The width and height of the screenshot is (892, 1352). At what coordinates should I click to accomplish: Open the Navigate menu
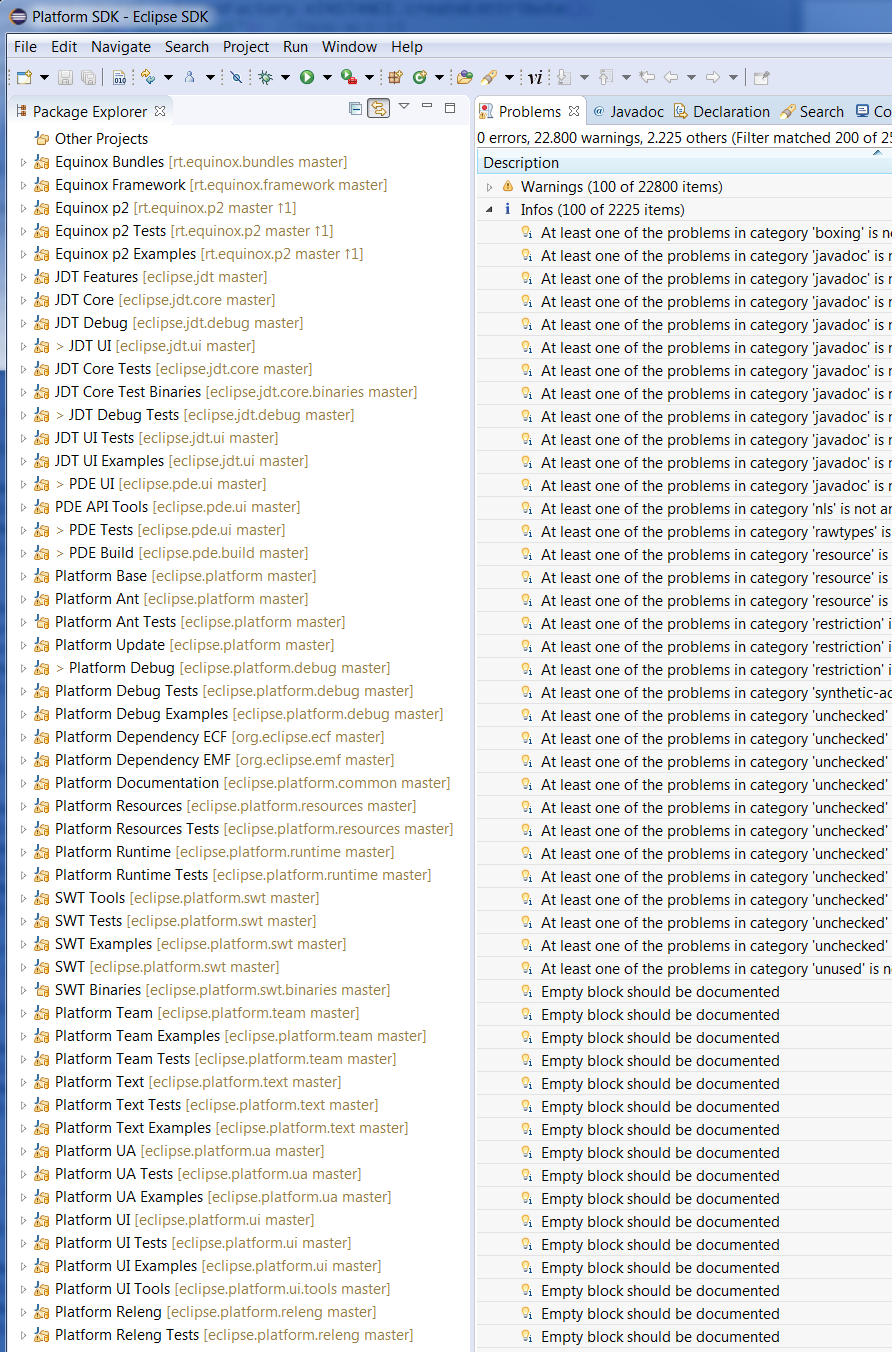pos(121,47)
